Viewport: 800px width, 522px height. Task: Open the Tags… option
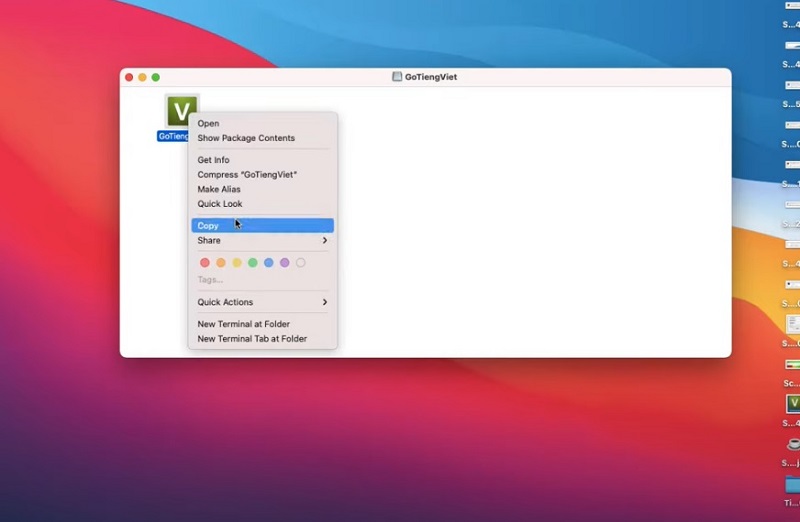point(210,280)
